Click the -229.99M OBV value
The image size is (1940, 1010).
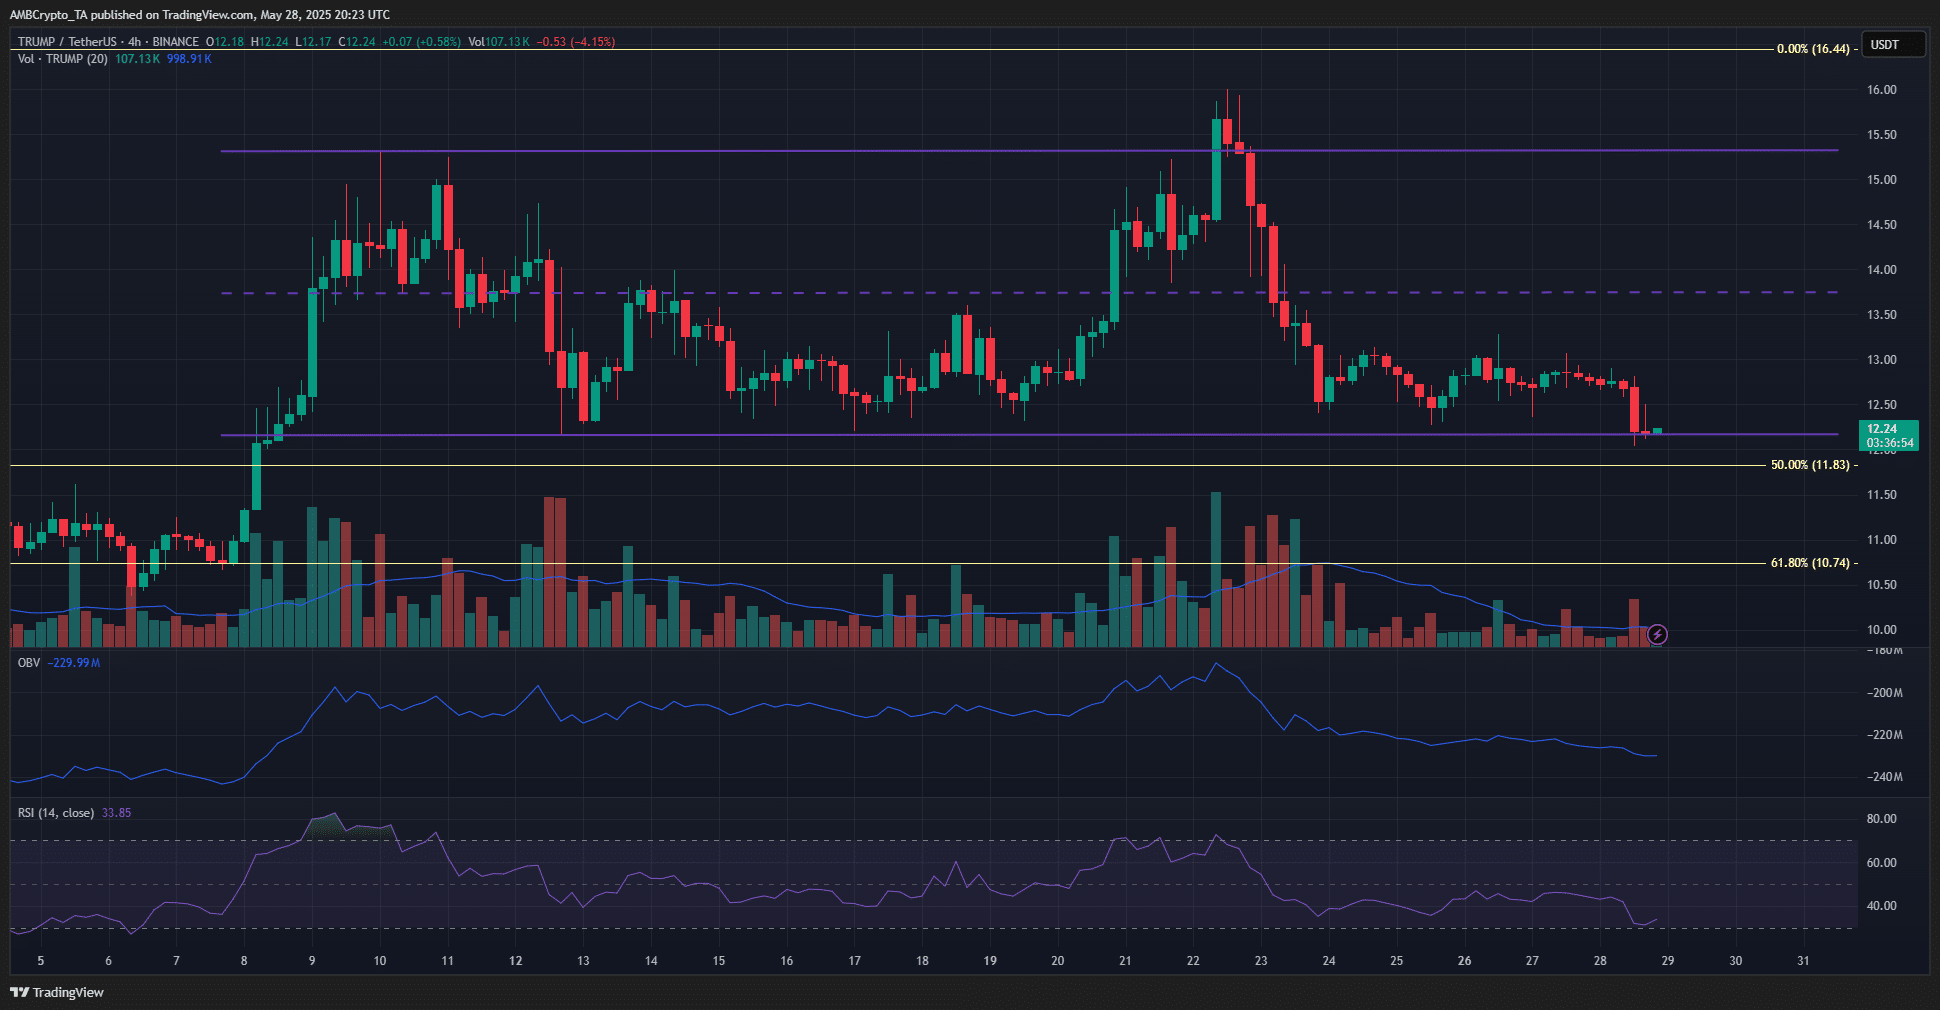pyautogui.click(x=74, y=663)
